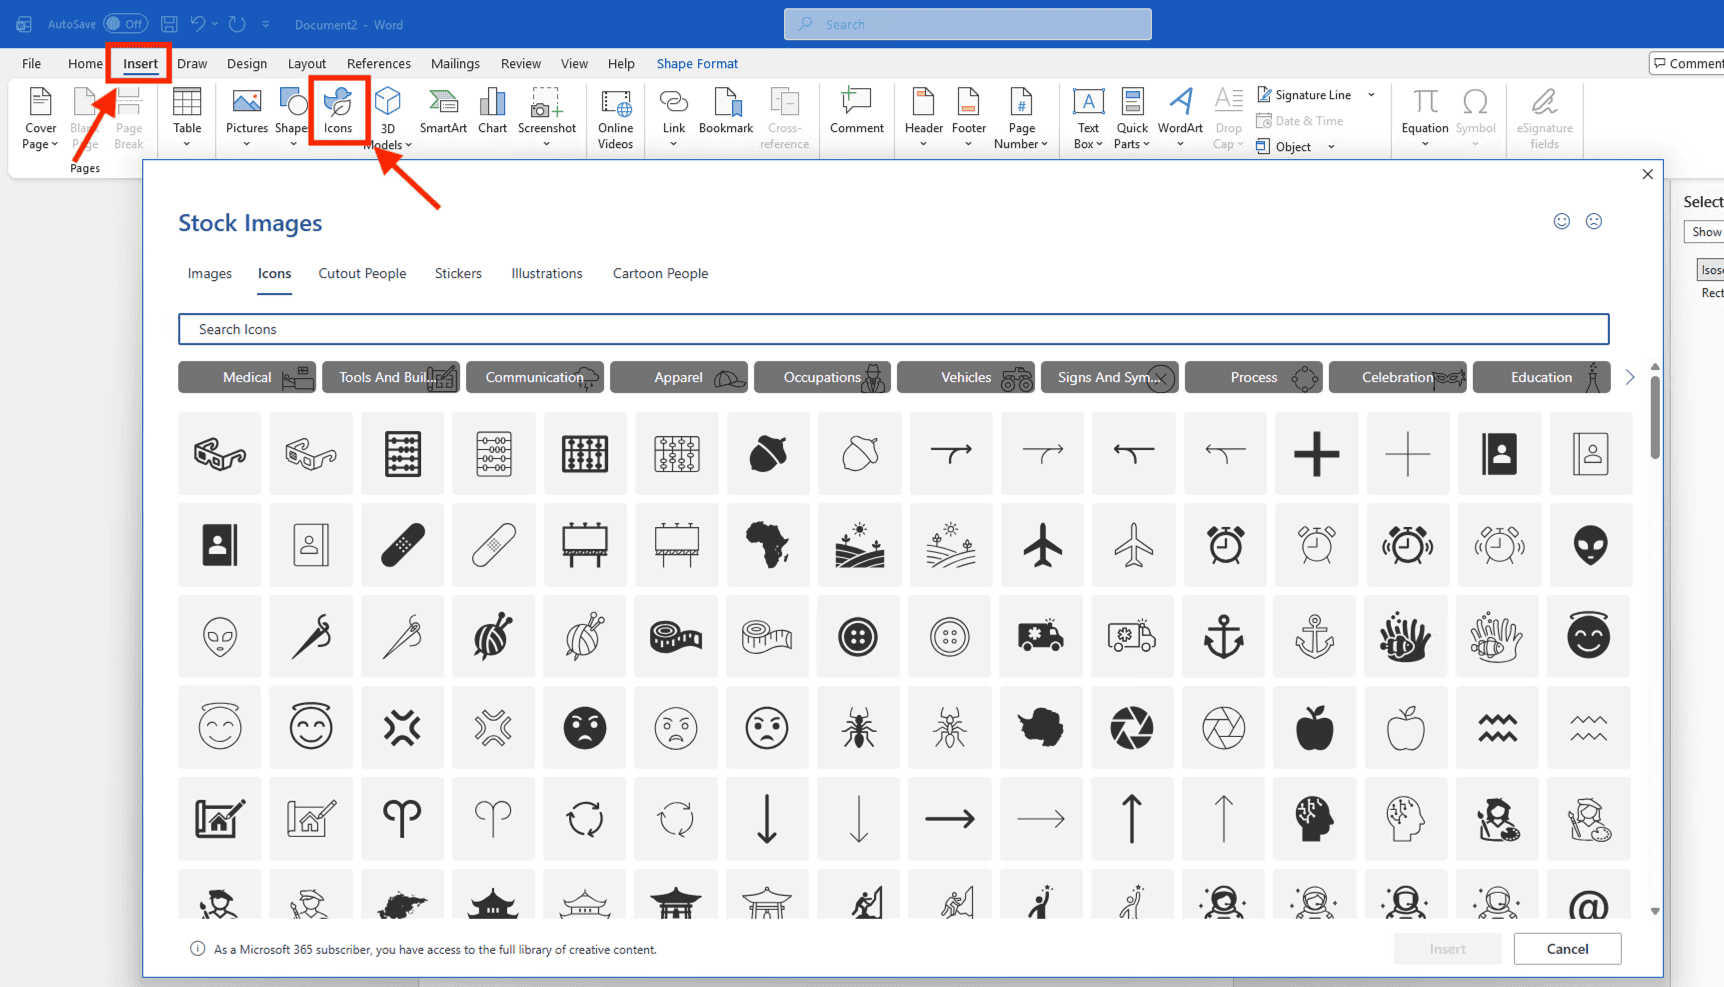Pick the solid apple icon
This screenshot has width=1724, height=987.
(1314, 727)
